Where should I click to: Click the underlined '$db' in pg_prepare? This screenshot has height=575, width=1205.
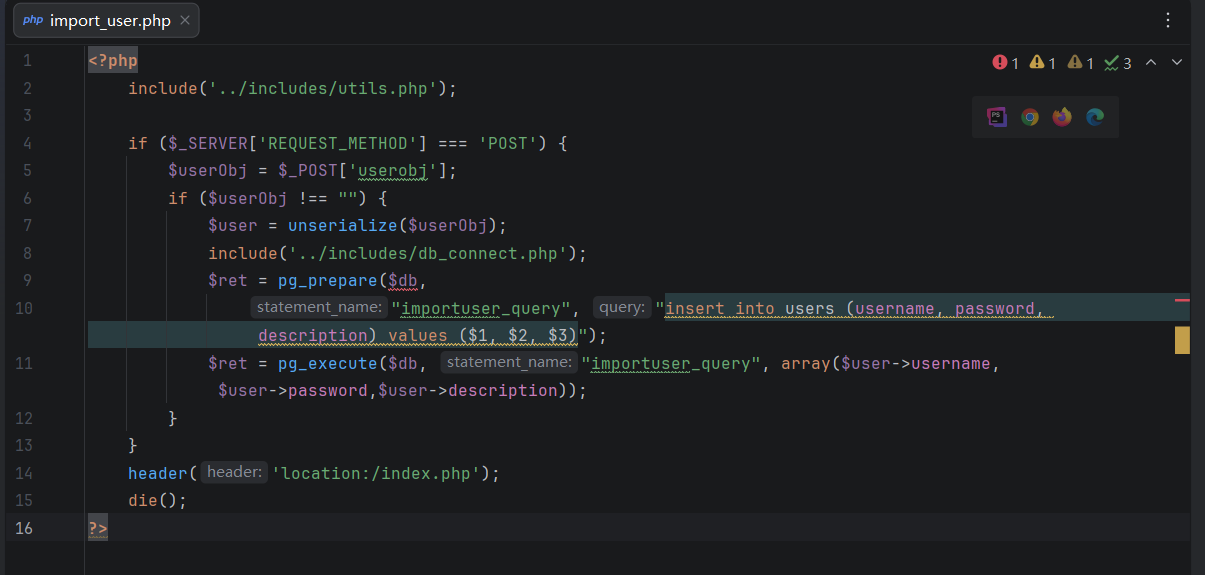403,281
